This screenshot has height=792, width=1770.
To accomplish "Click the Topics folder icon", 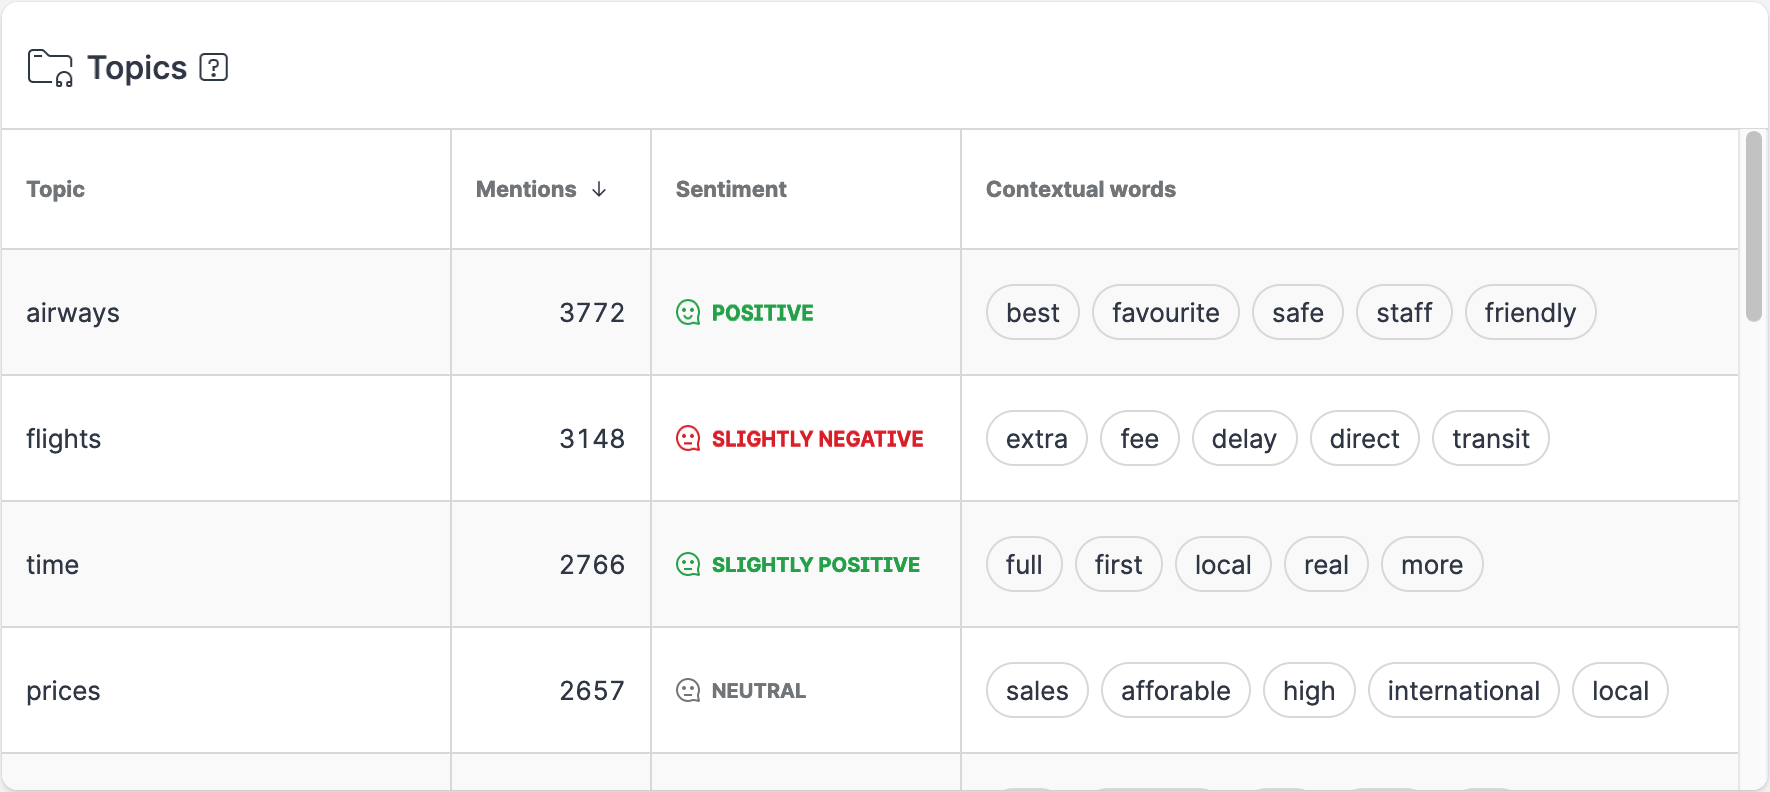I will point(47,66).
